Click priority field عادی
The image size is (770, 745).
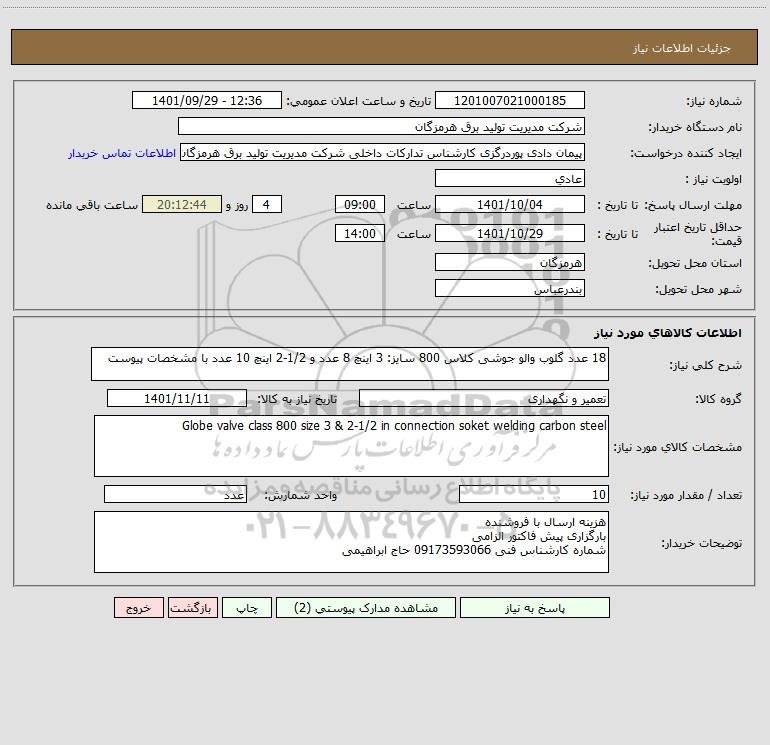pos(510,178)
